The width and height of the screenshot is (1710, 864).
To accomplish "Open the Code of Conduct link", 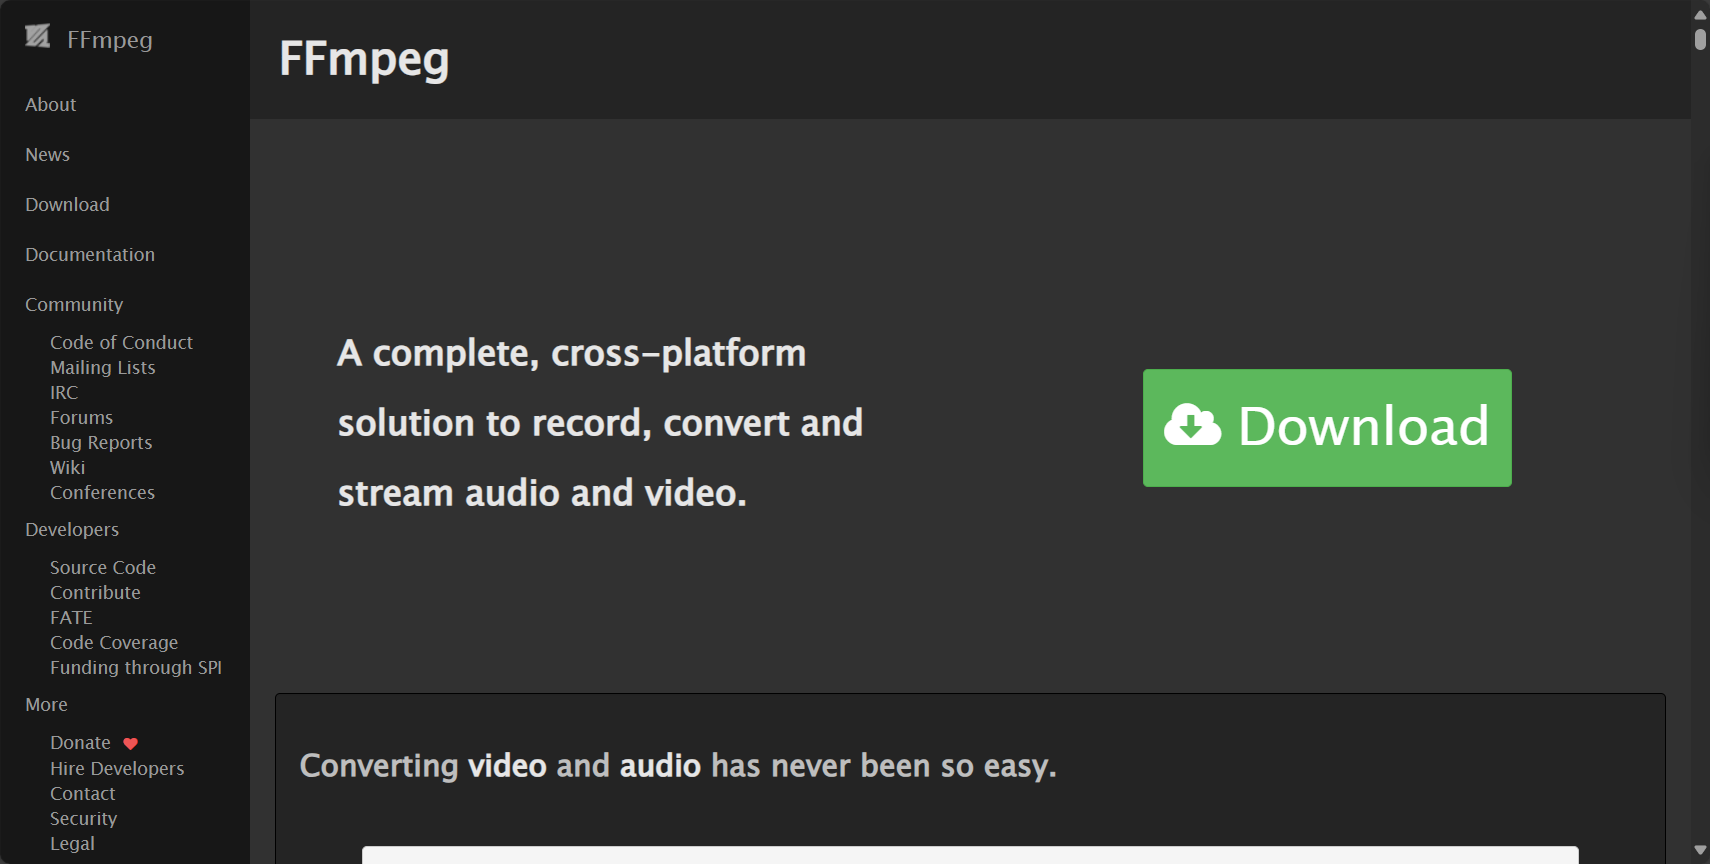I will [121, 342].
